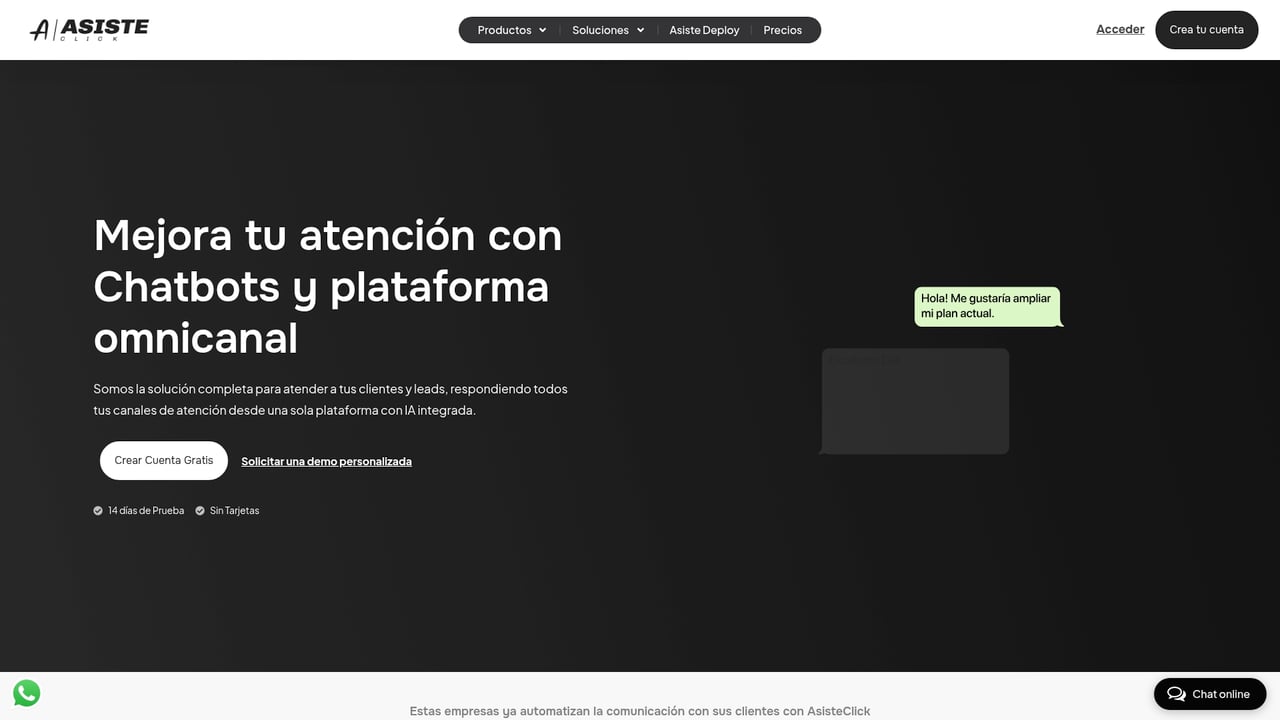The width and height of the screenshot is (1280, 720).
Task: Click the Acceder link
Action: coord(1119,29)
